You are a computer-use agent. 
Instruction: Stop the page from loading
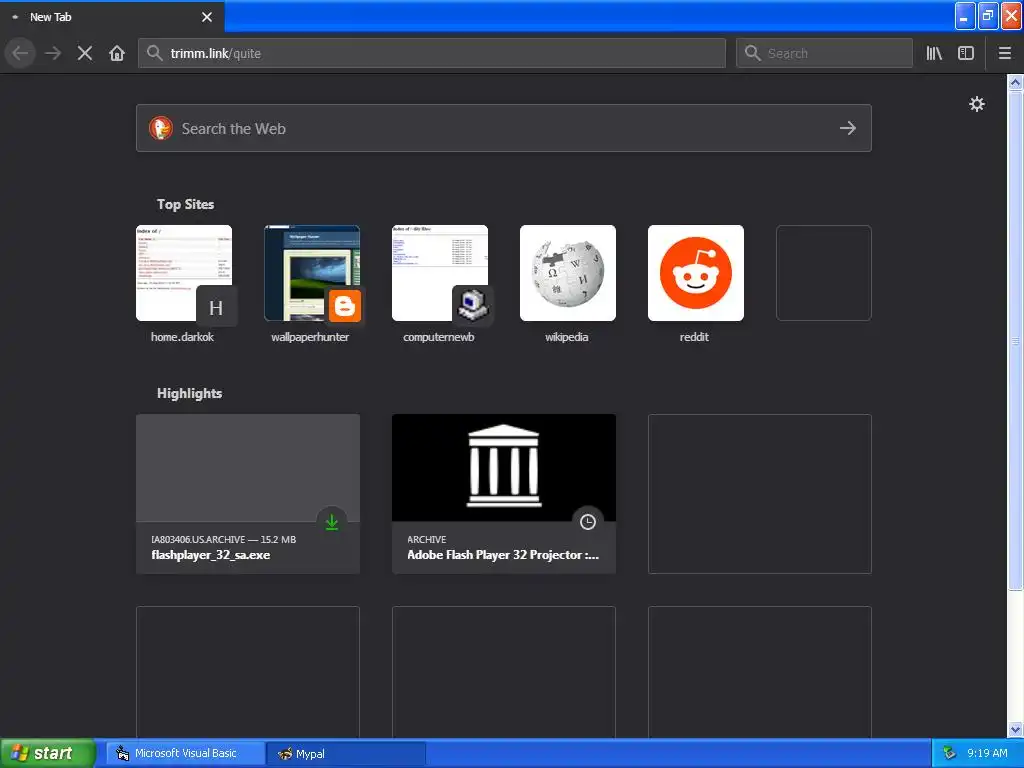(85, 53)
